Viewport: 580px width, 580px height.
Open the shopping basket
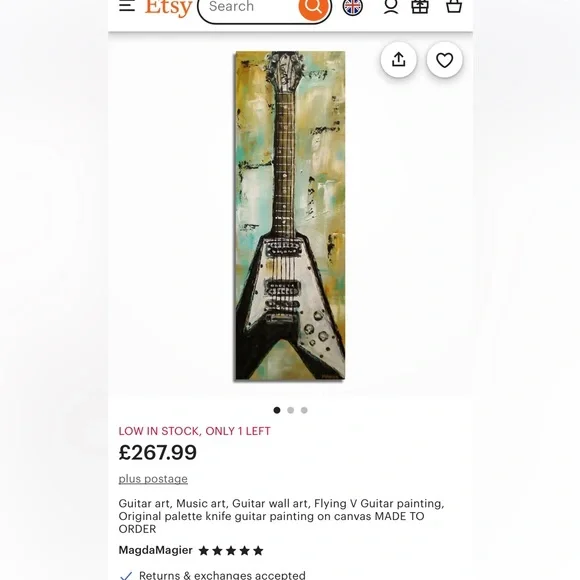[454, 6]
